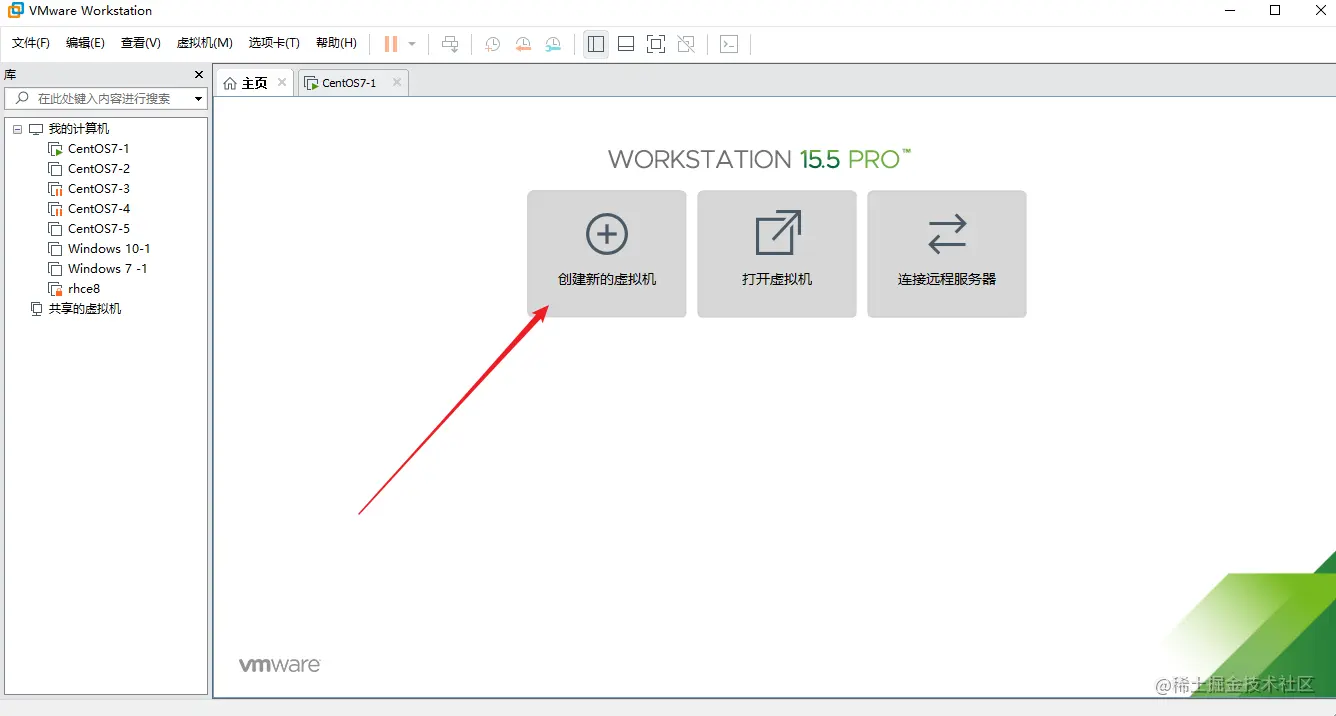The height and width of the screenshot is (716, 1336).
Task: Select CentOS7-1 in the library tree
Action: click(x=98, y=149)
